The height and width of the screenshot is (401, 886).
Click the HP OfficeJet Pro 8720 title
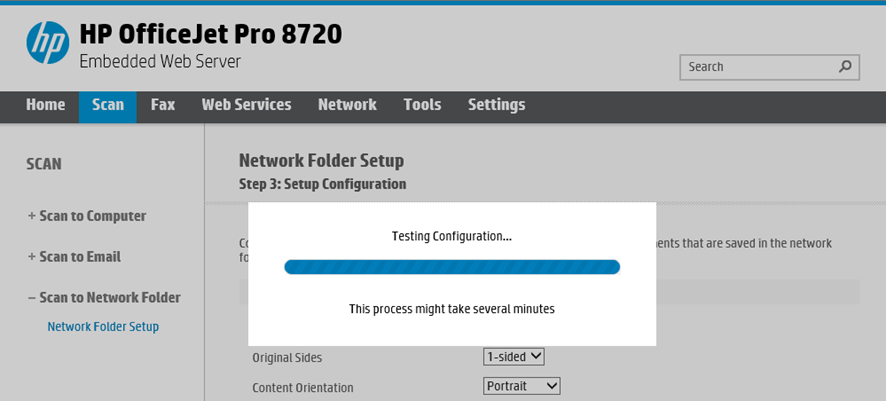[211, 34]
